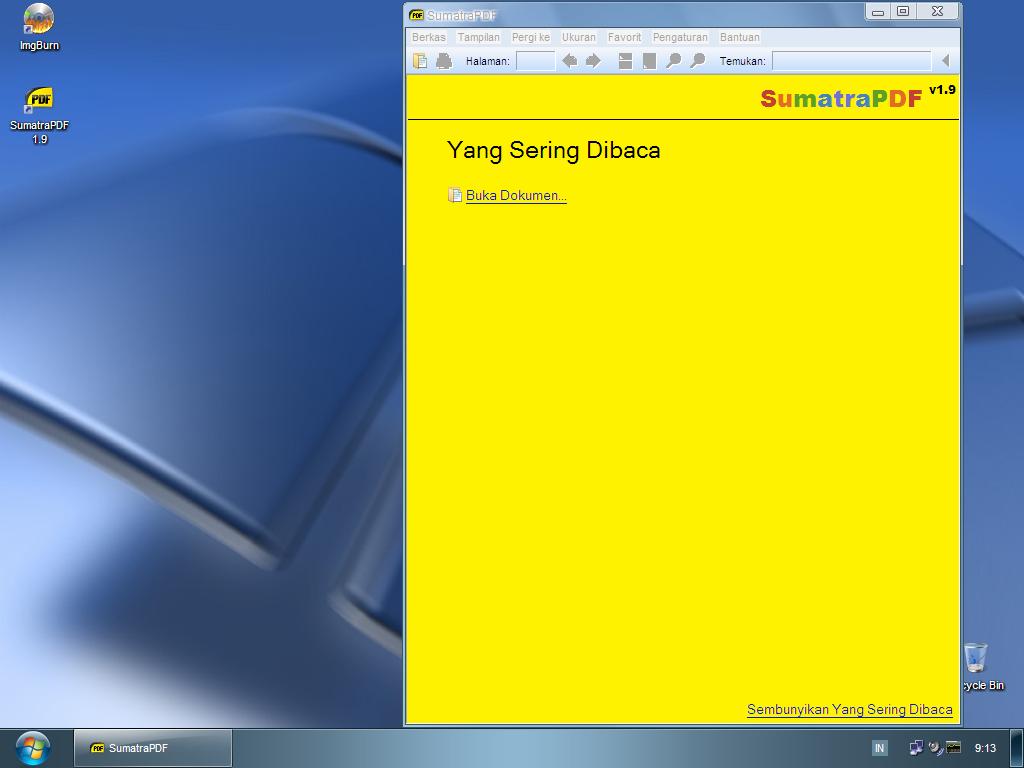Click the Halaman page number field
Image resolution: width=1024 pixels, height=768 pixels.
536,61
